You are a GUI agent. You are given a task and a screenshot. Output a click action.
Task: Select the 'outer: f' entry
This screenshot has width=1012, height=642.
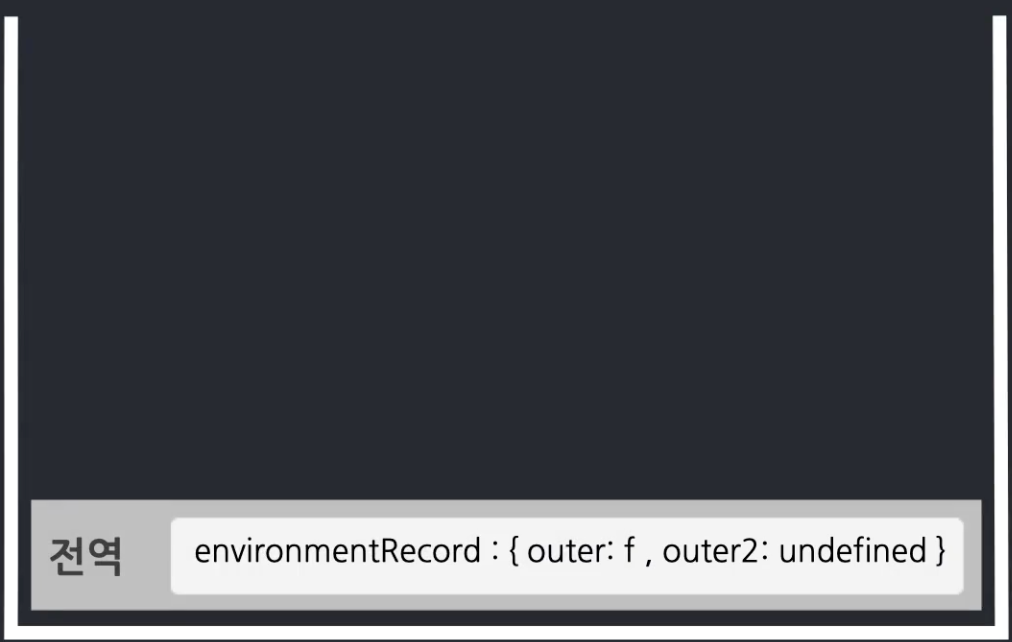[581, 551]
